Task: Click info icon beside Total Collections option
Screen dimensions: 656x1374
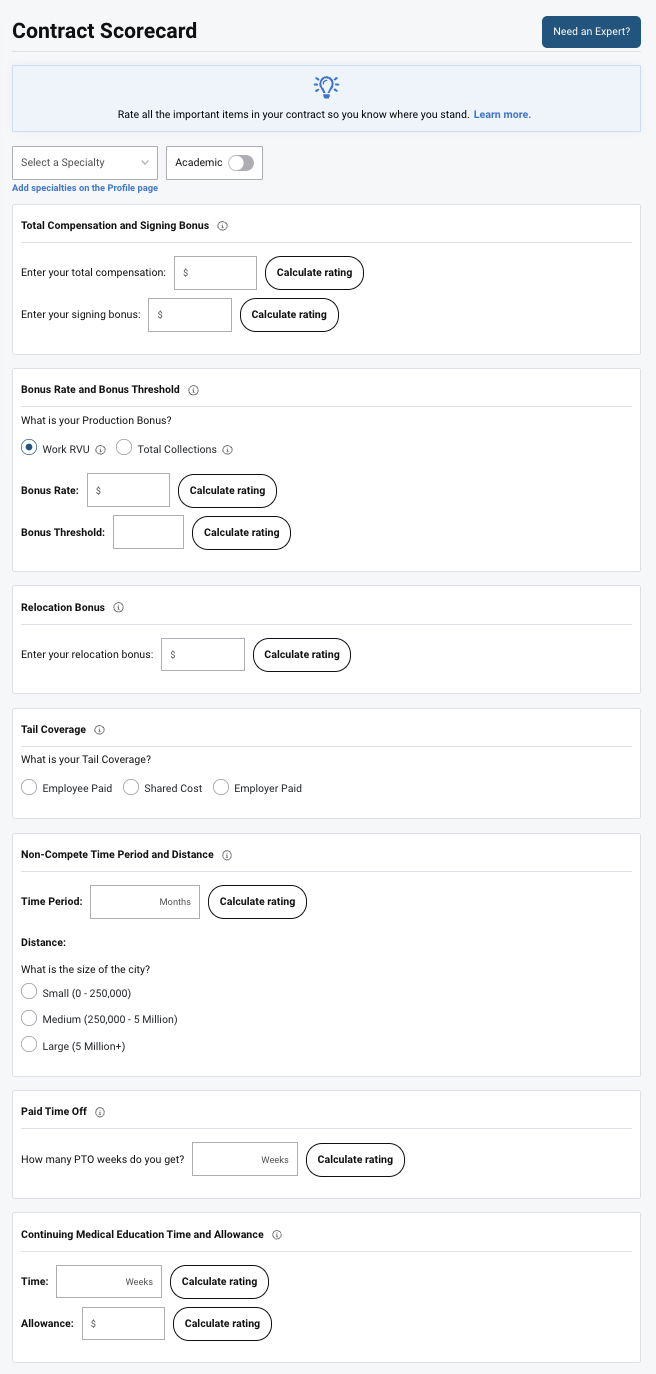Action: [x=228, y=450]
